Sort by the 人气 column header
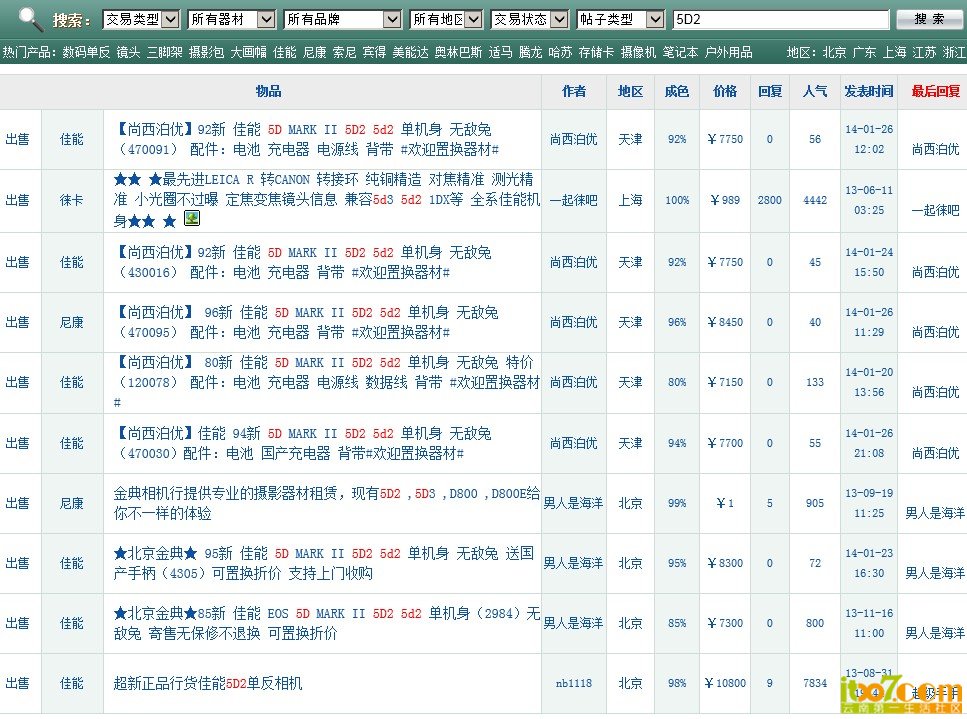967x719 pixels. [815, 91]
